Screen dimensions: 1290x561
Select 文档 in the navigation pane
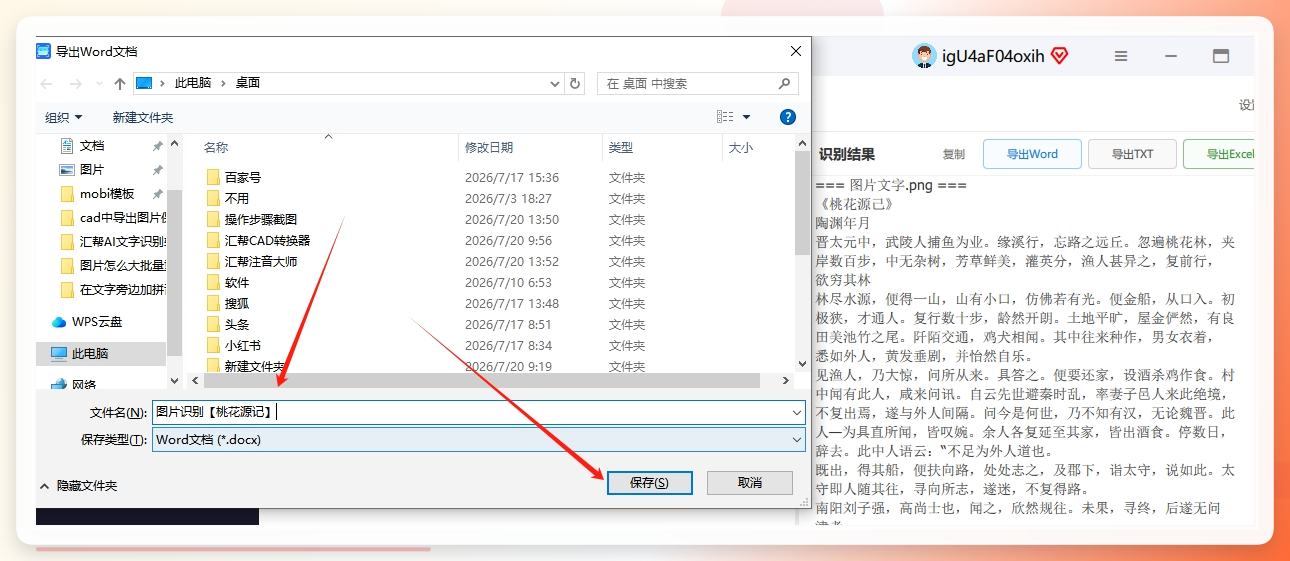[92, 145]
